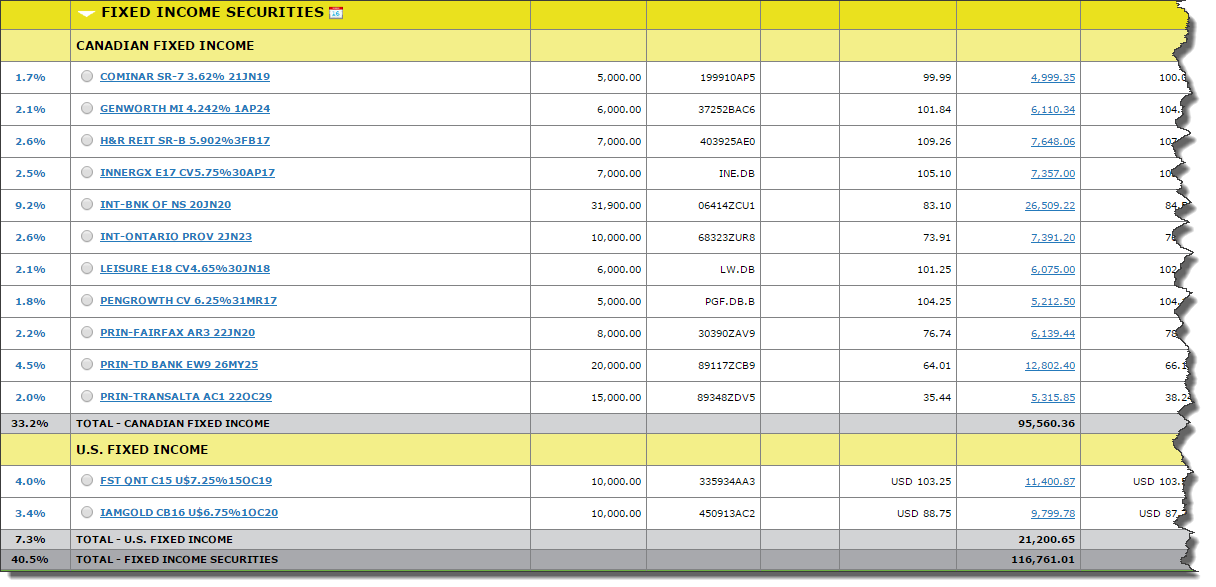Open the 11,400.87 value link

[1049, 481]
